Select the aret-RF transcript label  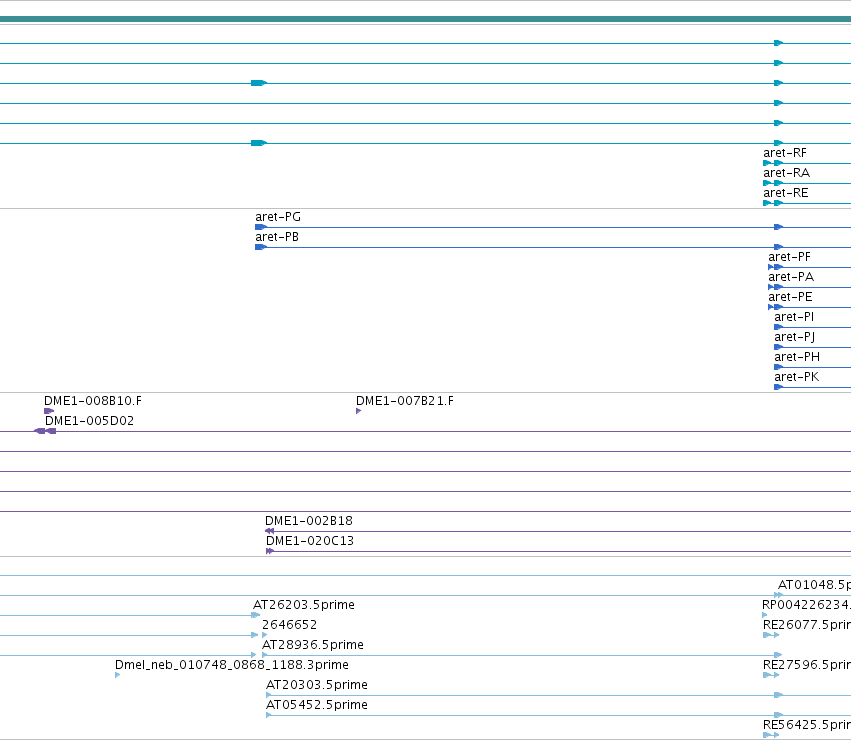[x=785, y=153]
